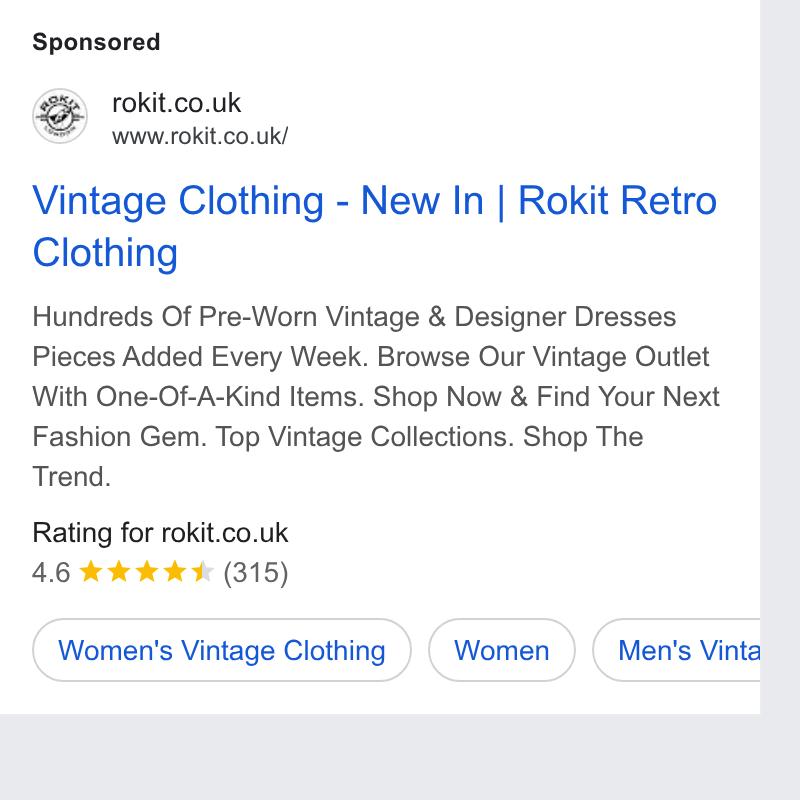Click the half-filled fifth rating star

click(x=203, y=571)
